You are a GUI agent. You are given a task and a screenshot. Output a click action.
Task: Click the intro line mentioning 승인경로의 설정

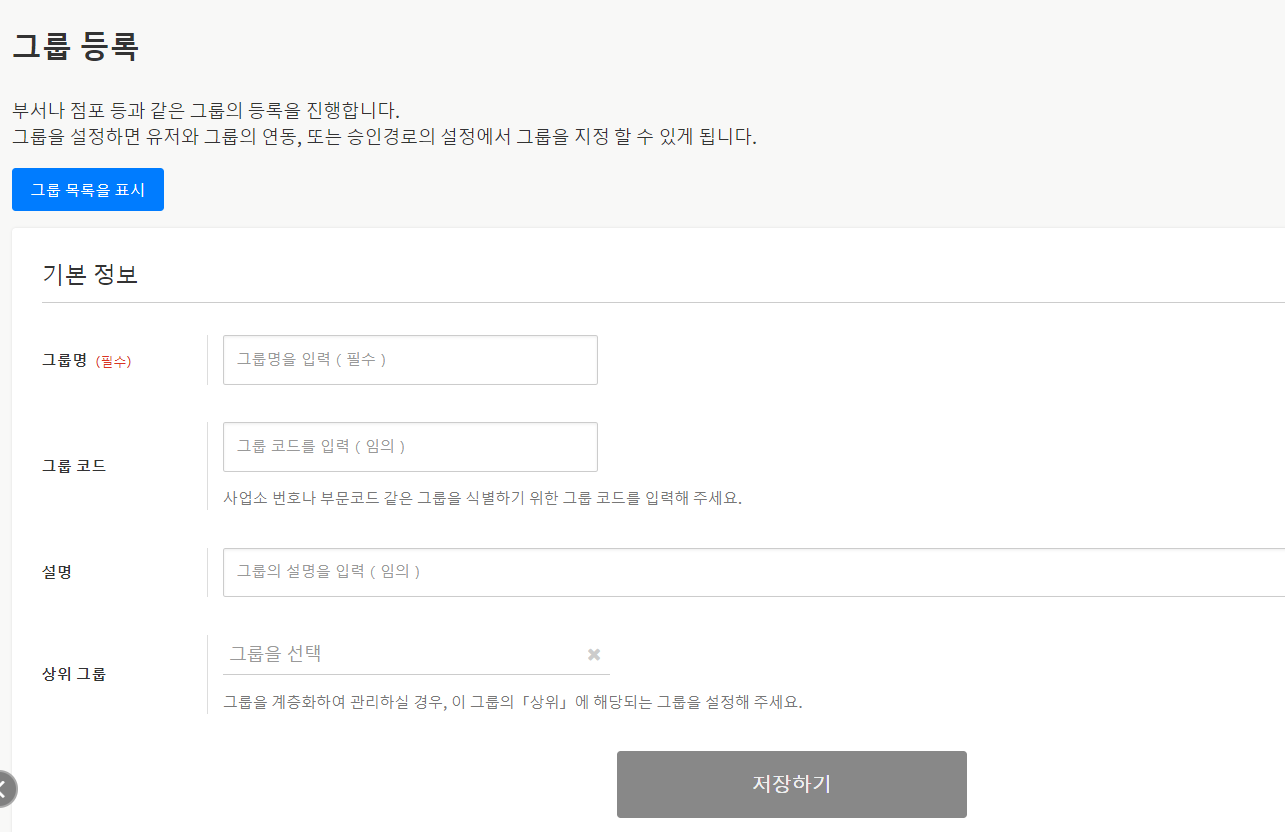tap(384, 137)
